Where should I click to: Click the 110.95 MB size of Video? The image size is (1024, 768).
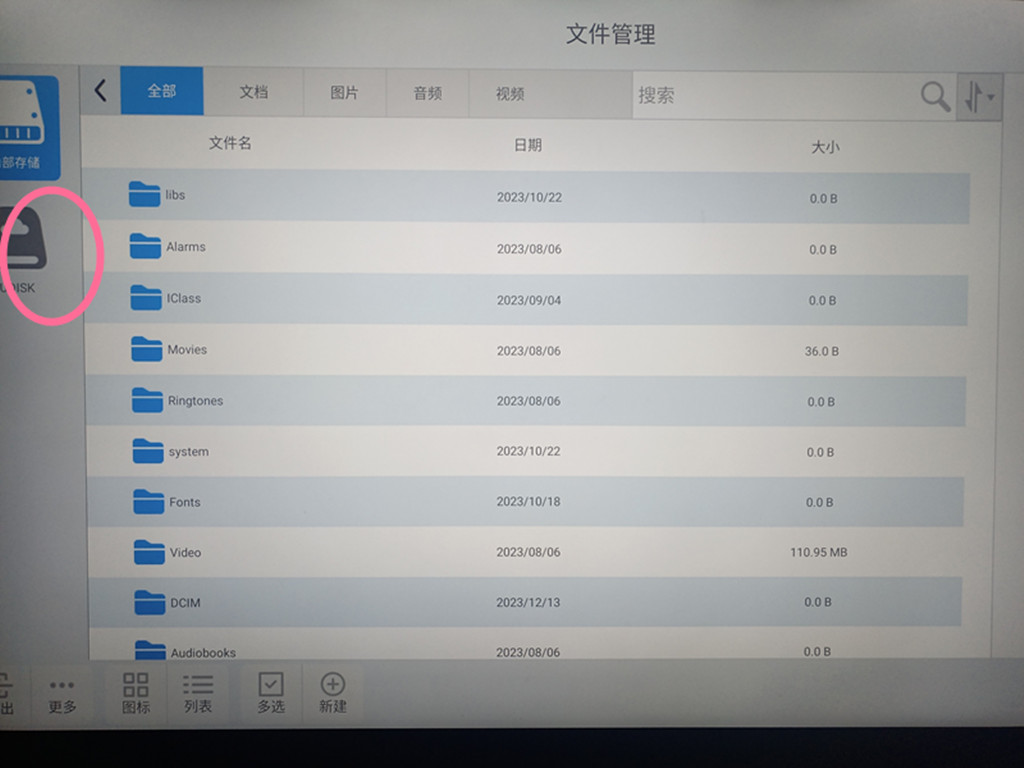click(819, 552)
